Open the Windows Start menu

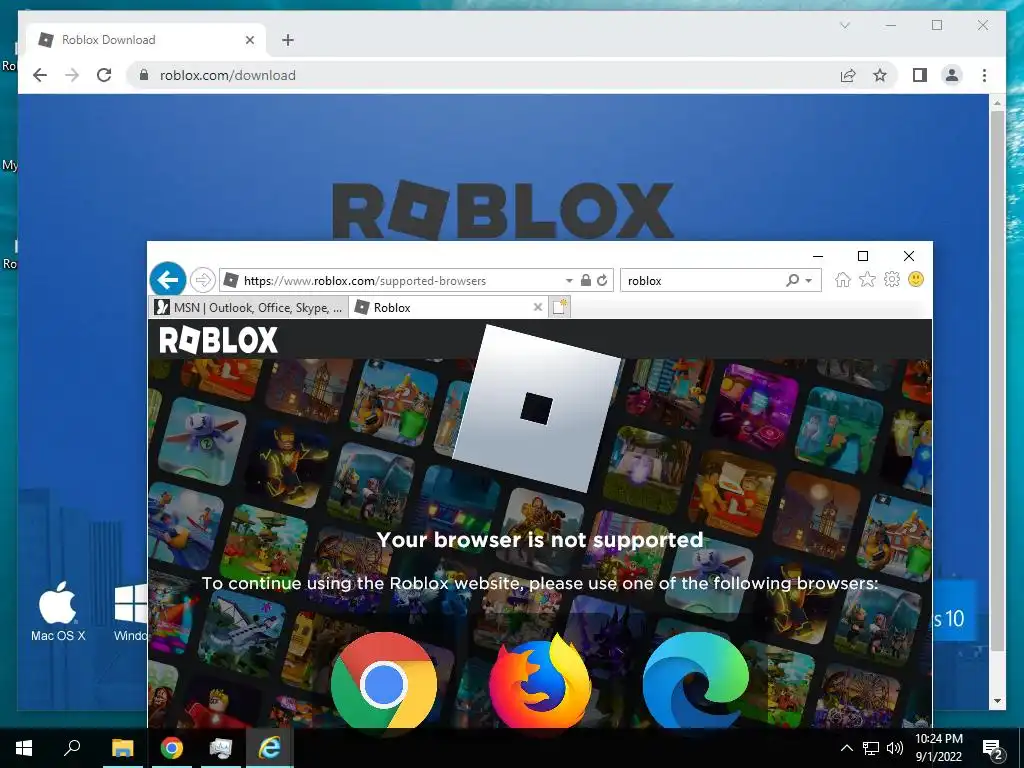24,748
